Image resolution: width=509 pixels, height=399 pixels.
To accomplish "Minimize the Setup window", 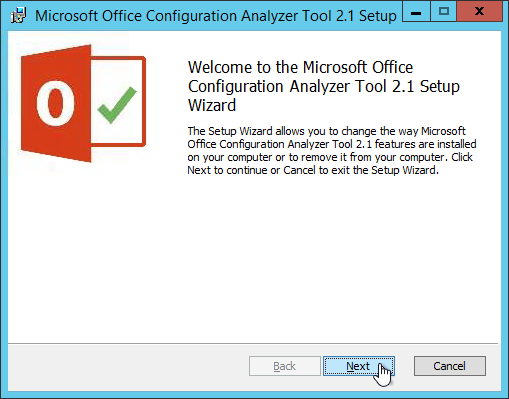I will tap(416, 12).
